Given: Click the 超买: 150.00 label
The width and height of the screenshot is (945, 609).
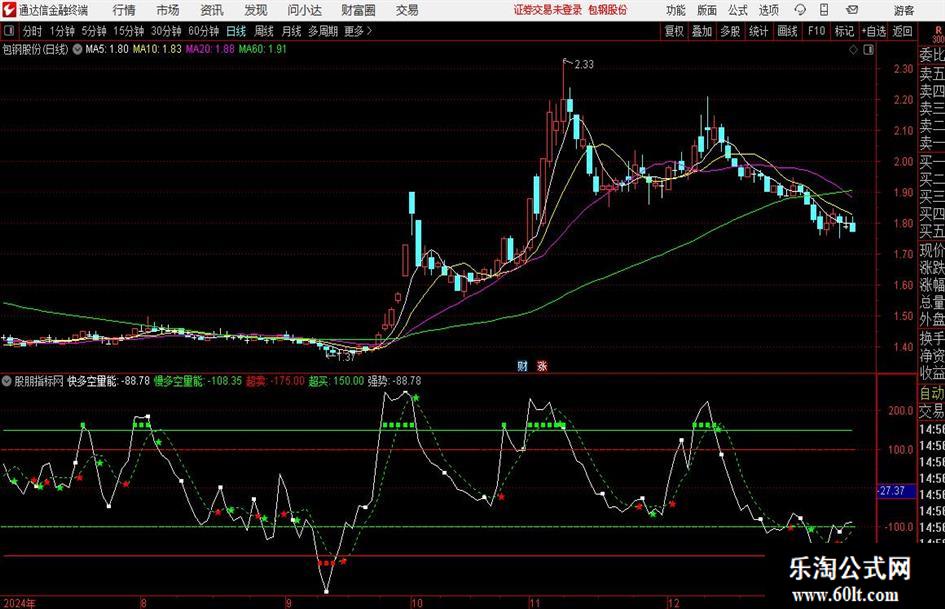Looking at the screenshot, I should [x=336, y=381].
